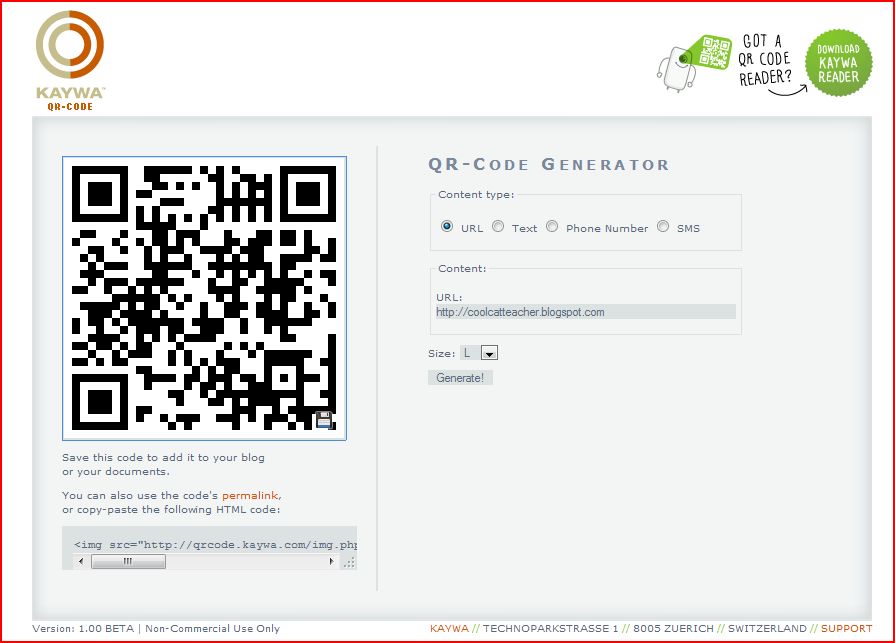Click into the URL input field

tap(586, 312)
